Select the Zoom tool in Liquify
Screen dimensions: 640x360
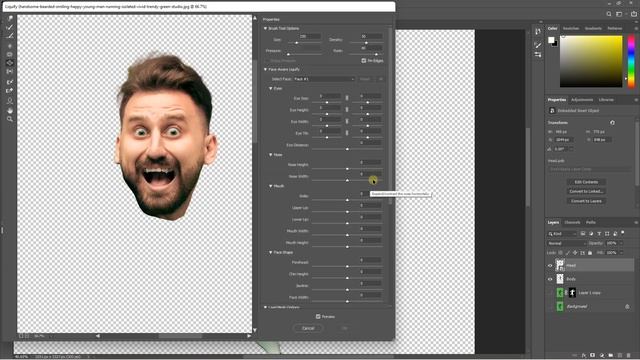click(x=10, y=119)
